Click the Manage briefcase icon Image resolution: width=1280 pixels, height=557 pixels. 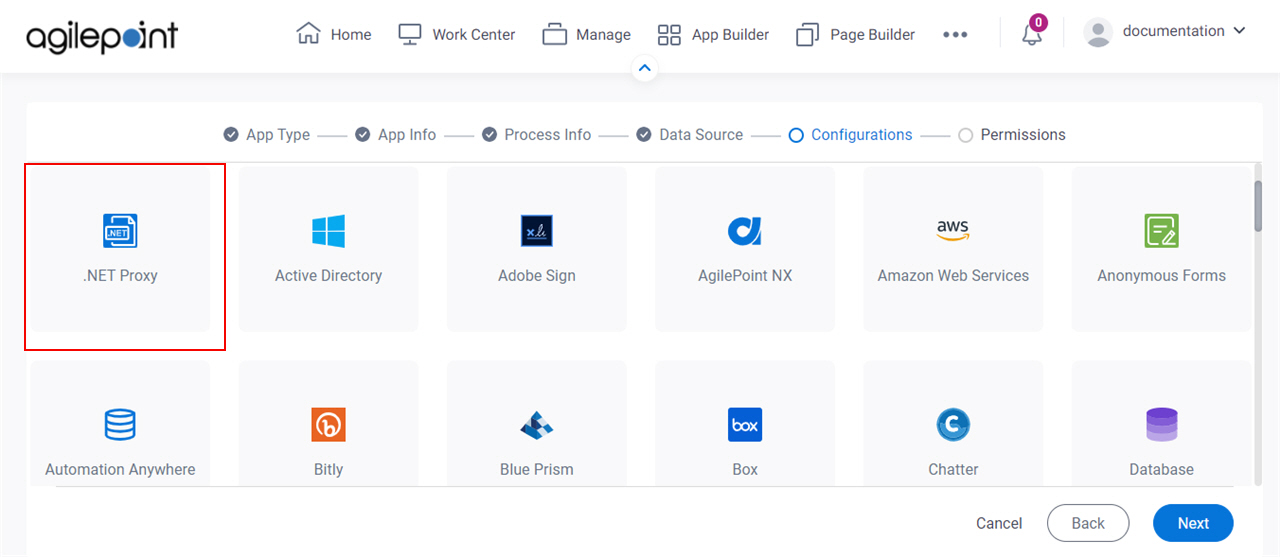pos(554,34)
